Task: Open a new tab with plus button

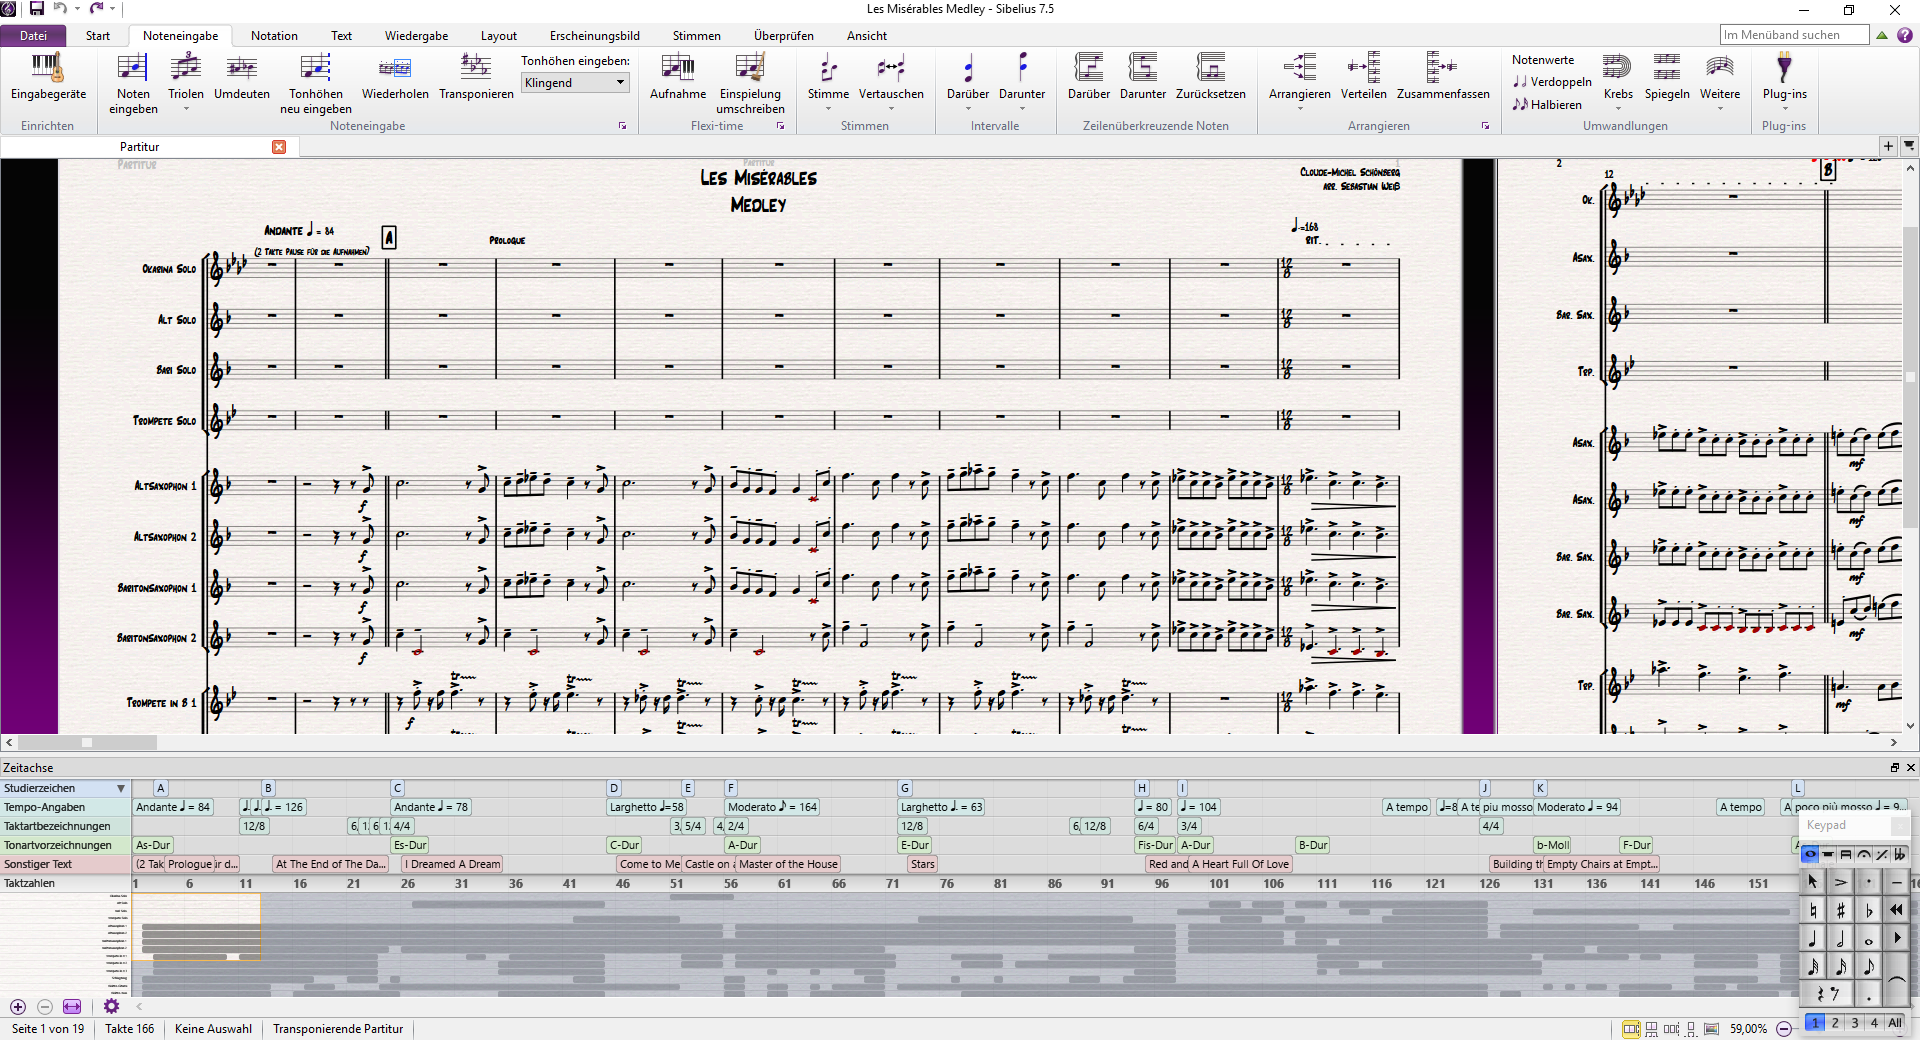Action: click(x=1888, y=146)
